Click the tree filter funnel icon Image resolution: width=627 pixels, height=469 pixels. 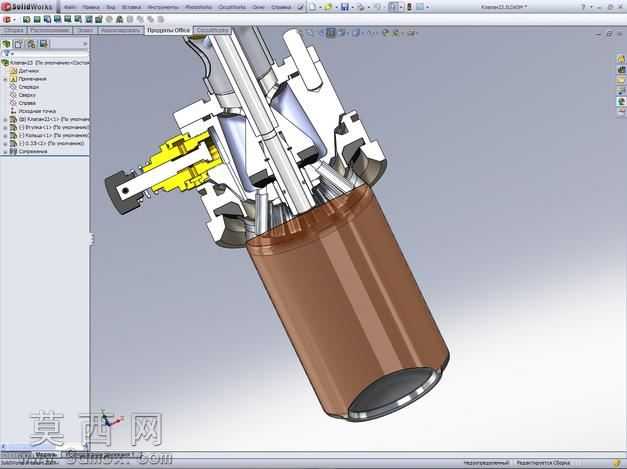pos(6,53)
